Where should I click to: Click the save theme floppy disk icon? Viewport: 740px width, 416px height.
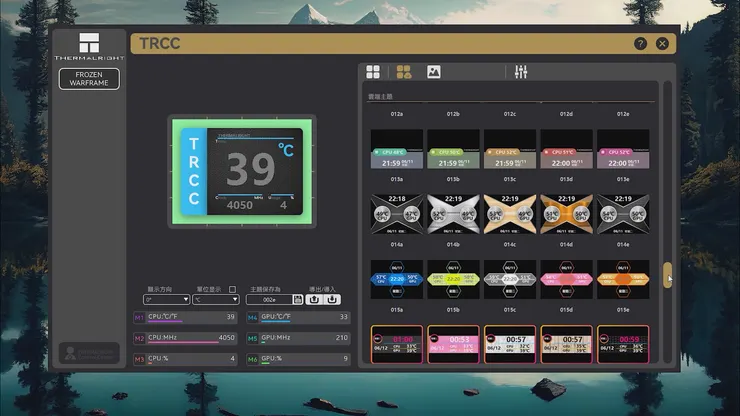coord(298,299)
